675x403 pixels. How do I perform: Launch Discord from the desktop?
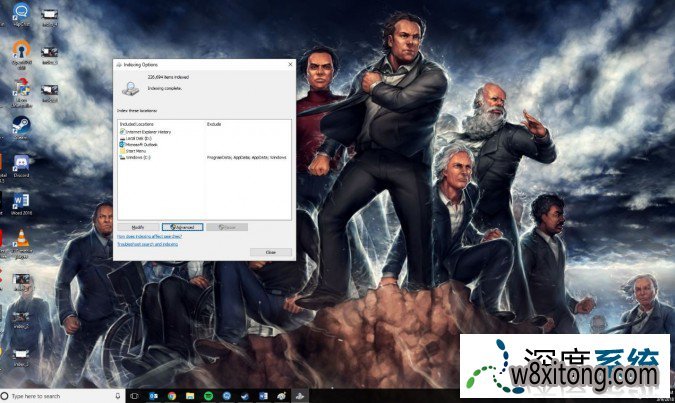(x=21, y=163)
